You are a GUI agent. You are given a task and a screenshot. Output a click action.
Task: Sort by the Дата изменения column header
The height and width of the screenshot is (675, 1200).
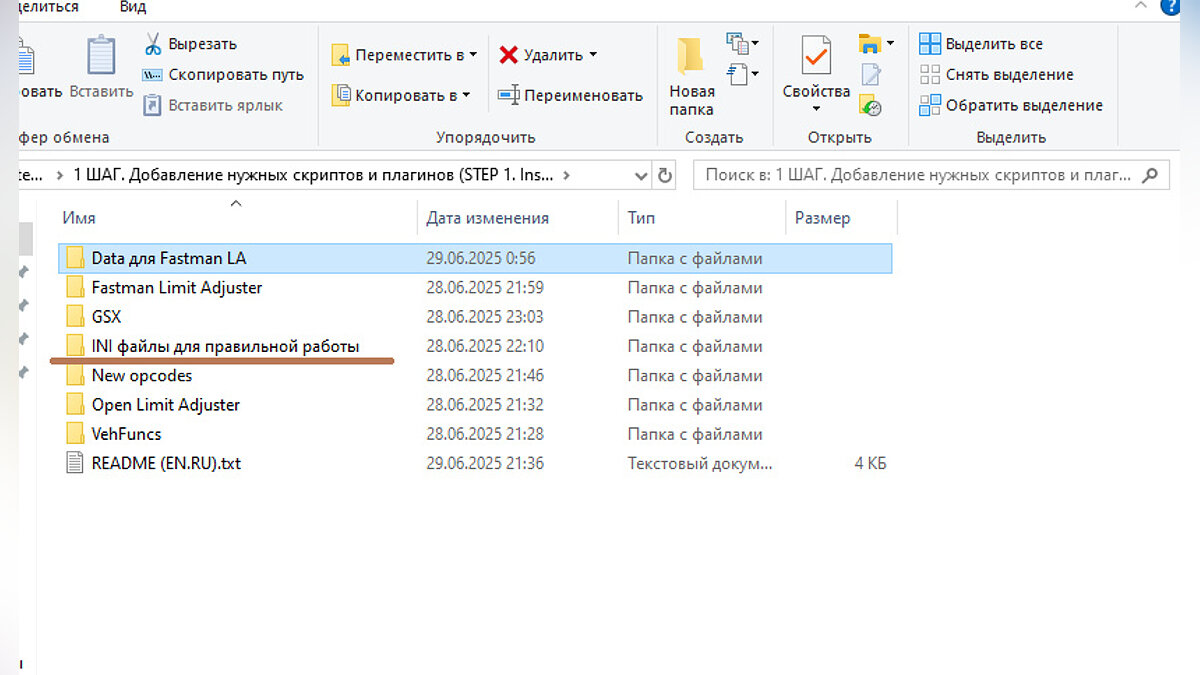coord(487,218)
